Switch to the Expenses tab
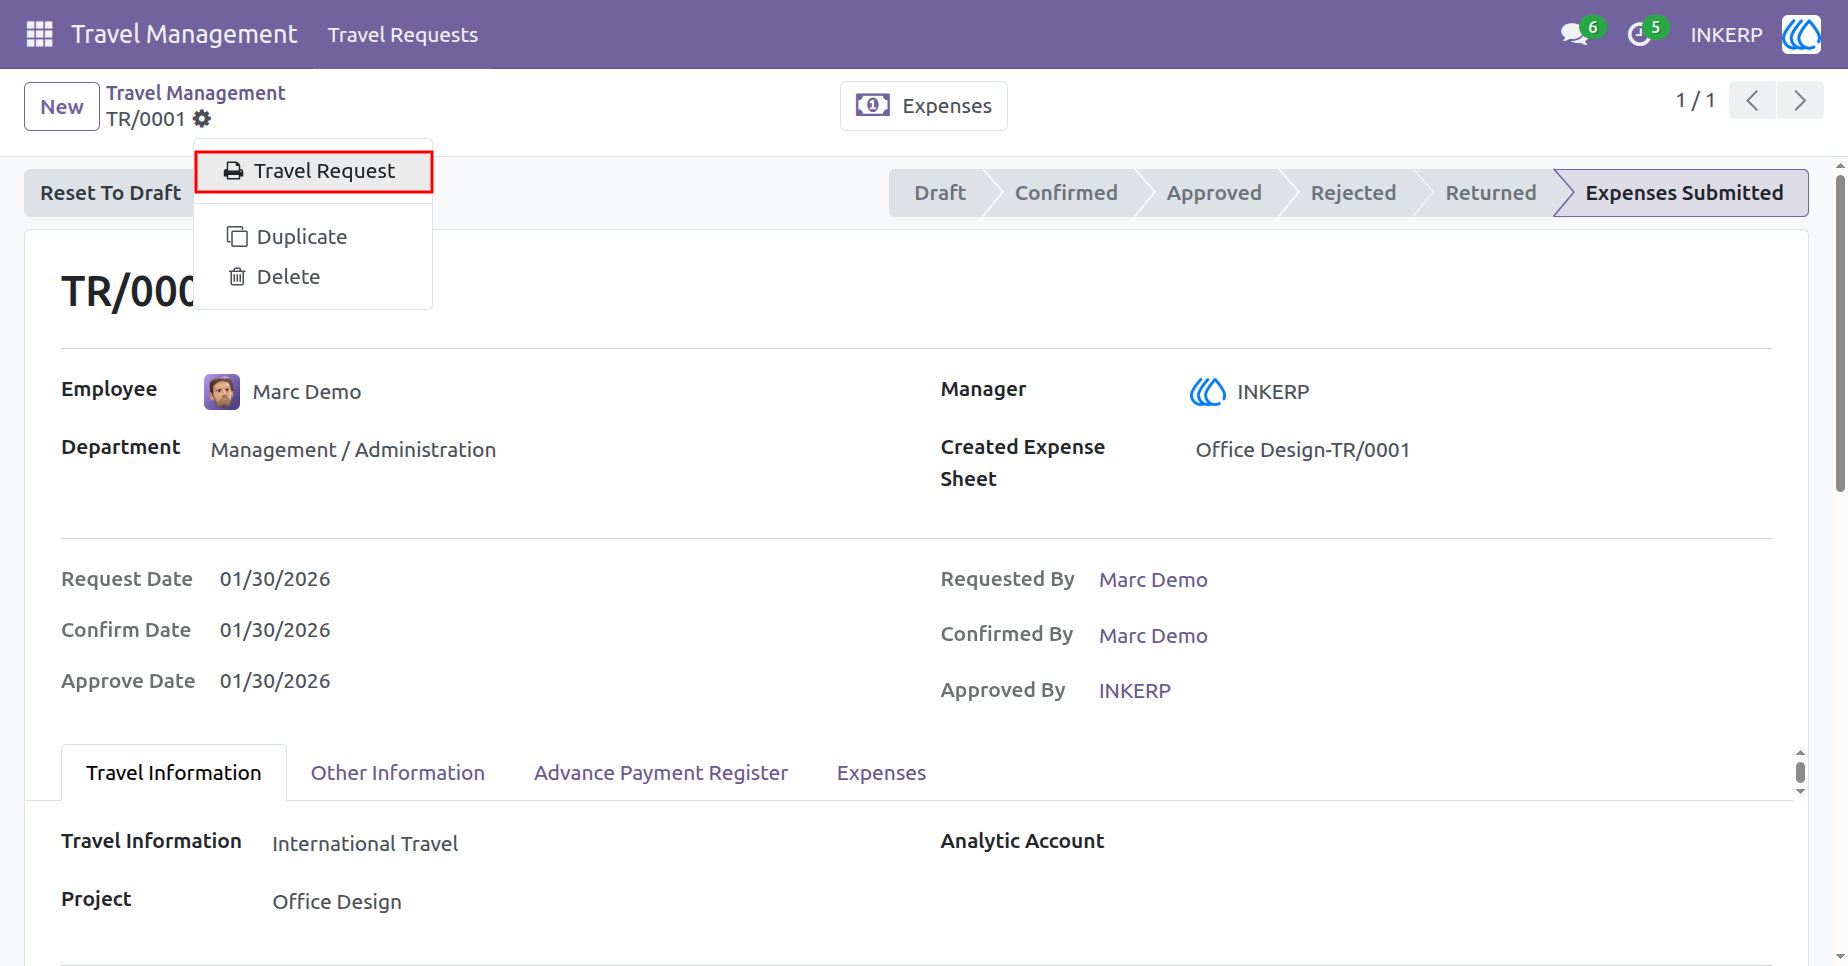Image resolution: width=1848 pixels, height=966 pixels. 881,772
